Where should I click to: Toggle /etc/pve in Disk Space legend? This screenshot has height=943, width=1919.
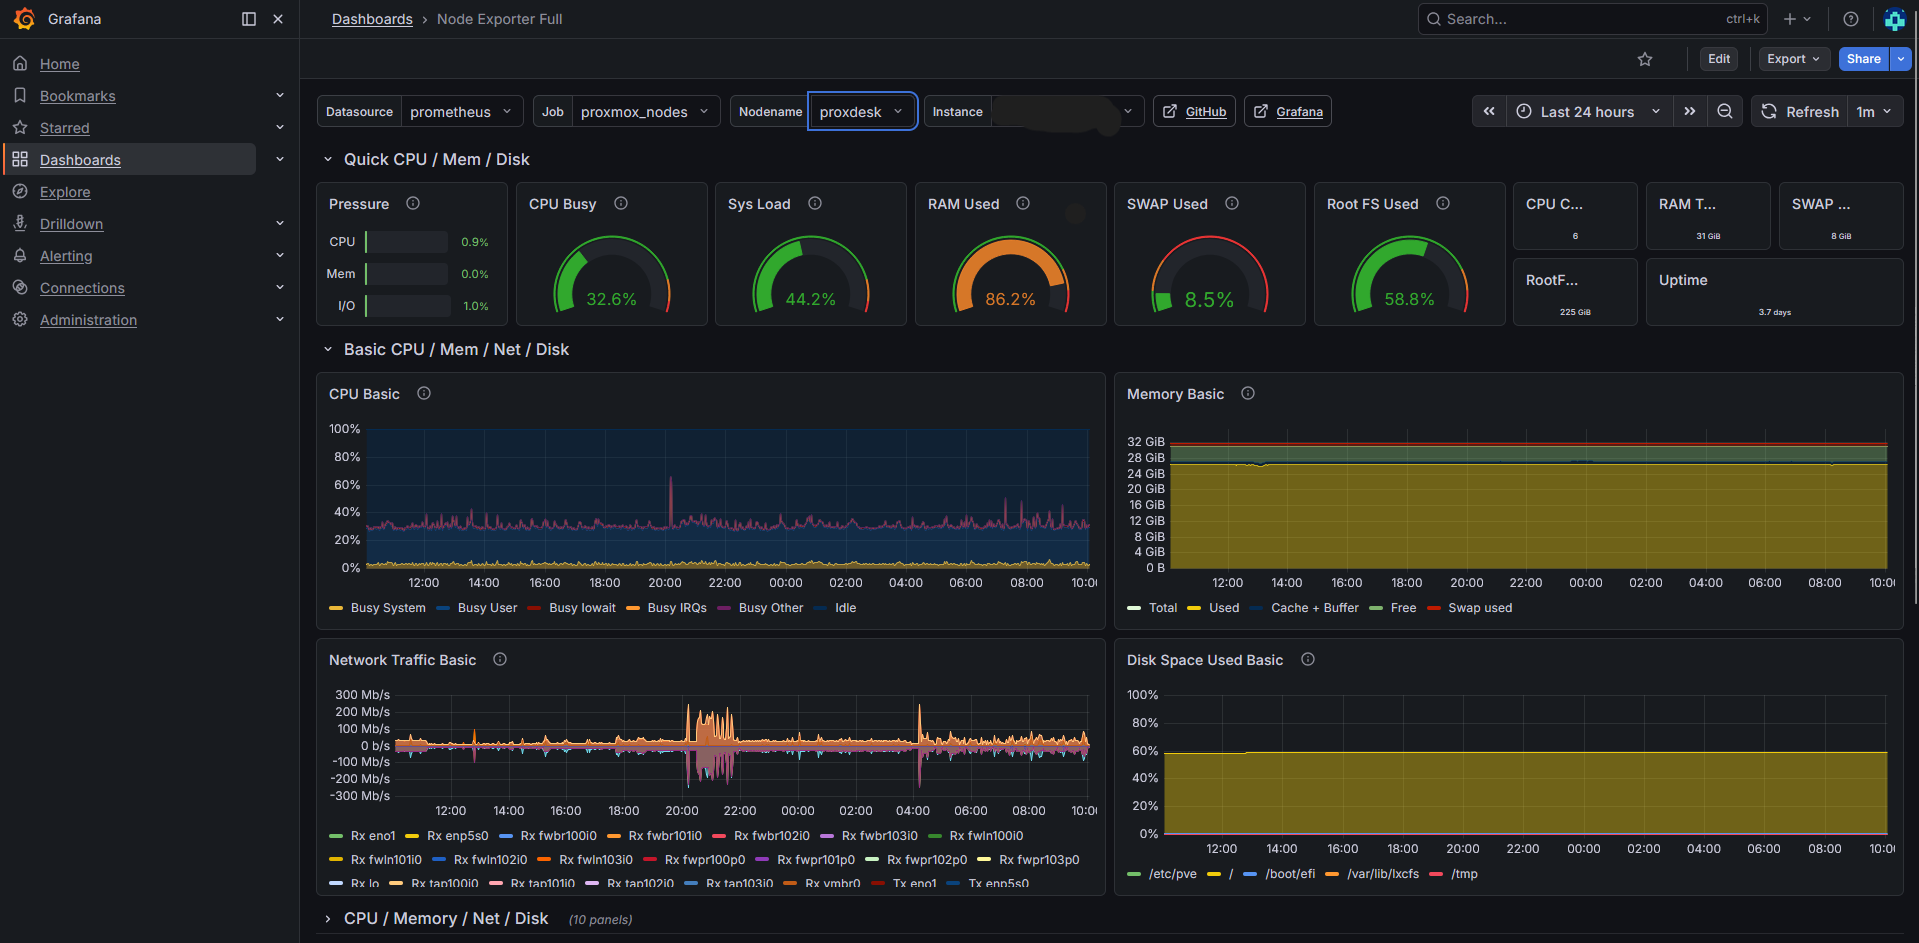1173,873
